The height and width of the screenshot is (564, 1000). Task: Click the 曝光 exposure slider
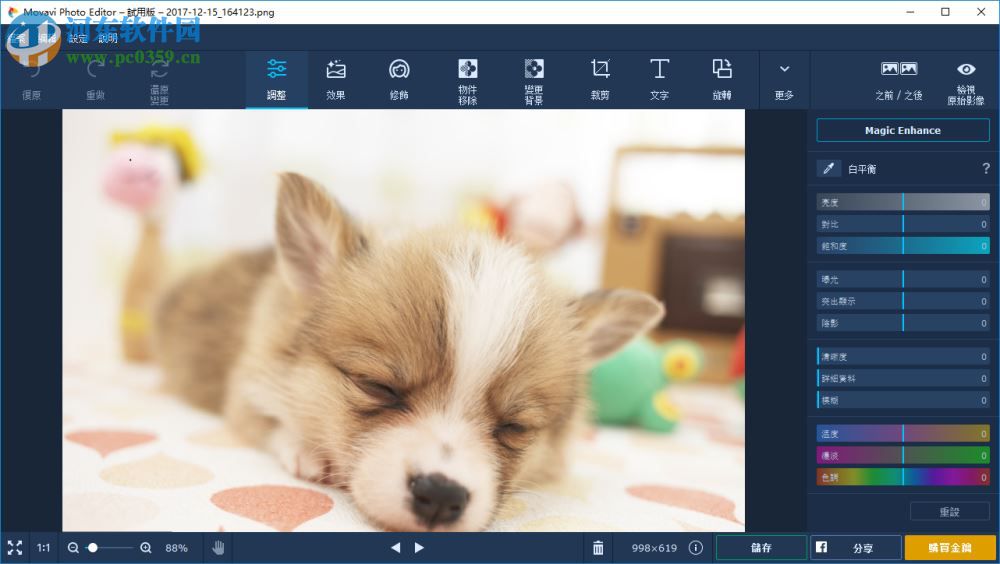click(902, 279)
